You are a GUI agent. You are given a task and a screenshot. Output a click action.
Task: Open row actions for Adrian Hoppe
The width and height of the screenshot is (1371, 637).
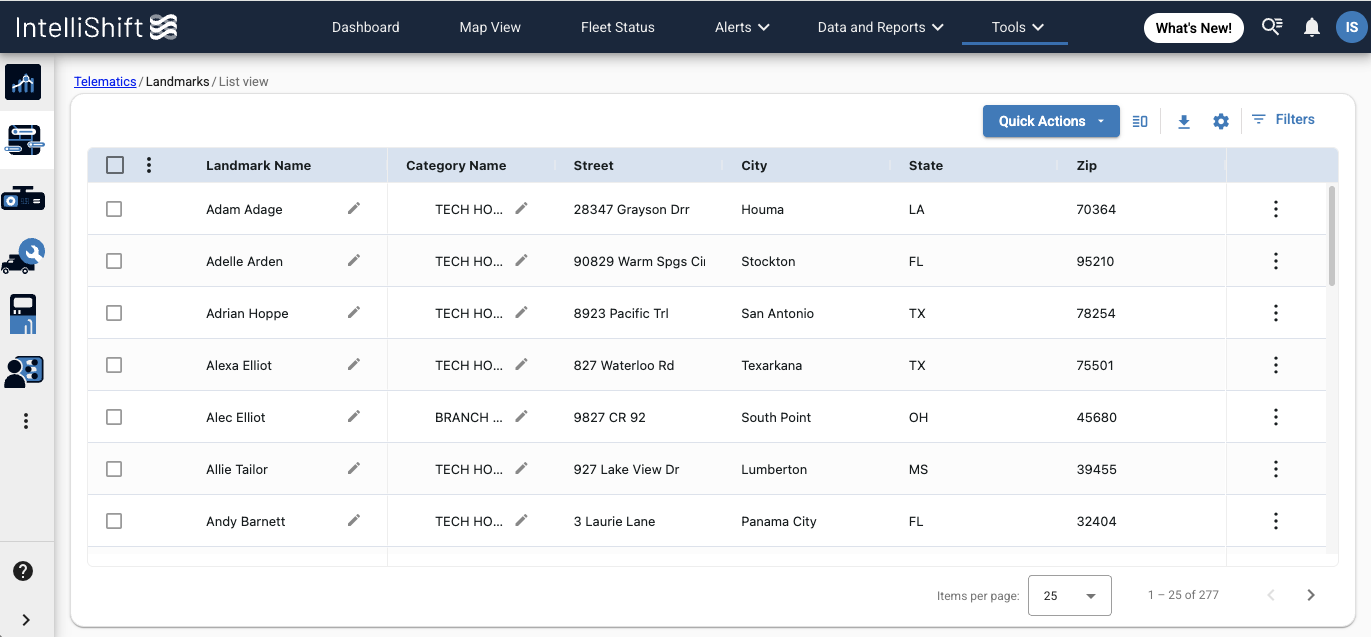point(1276,313)
